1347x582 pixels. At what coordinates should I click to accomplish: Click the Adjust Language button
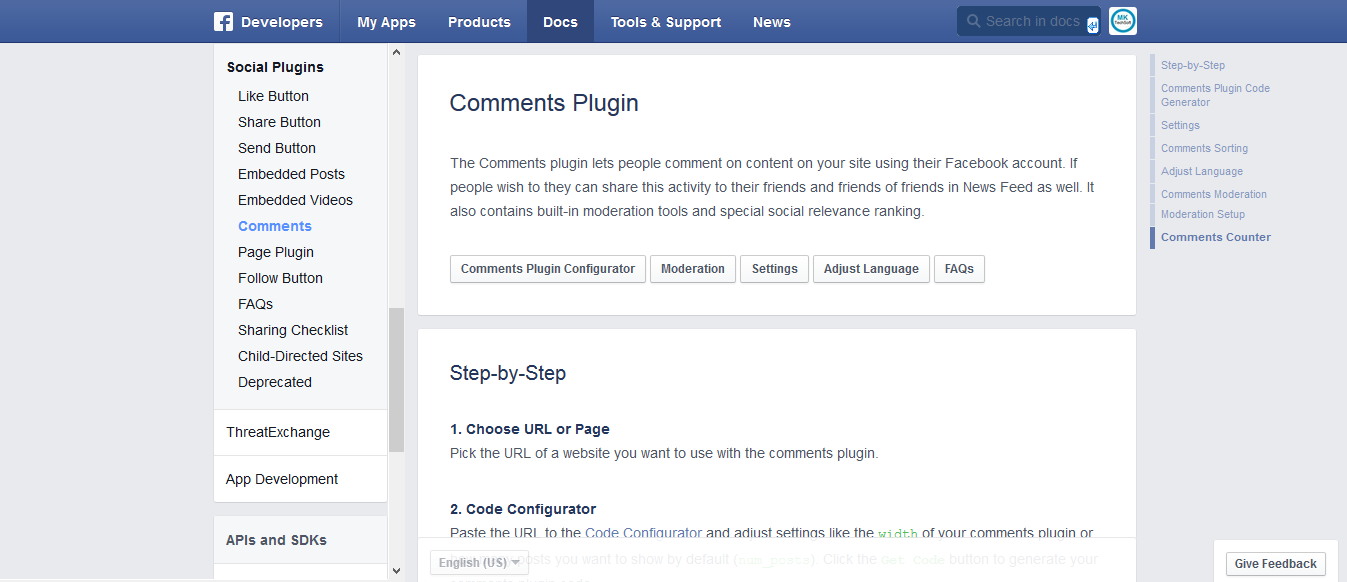point(871,269)
